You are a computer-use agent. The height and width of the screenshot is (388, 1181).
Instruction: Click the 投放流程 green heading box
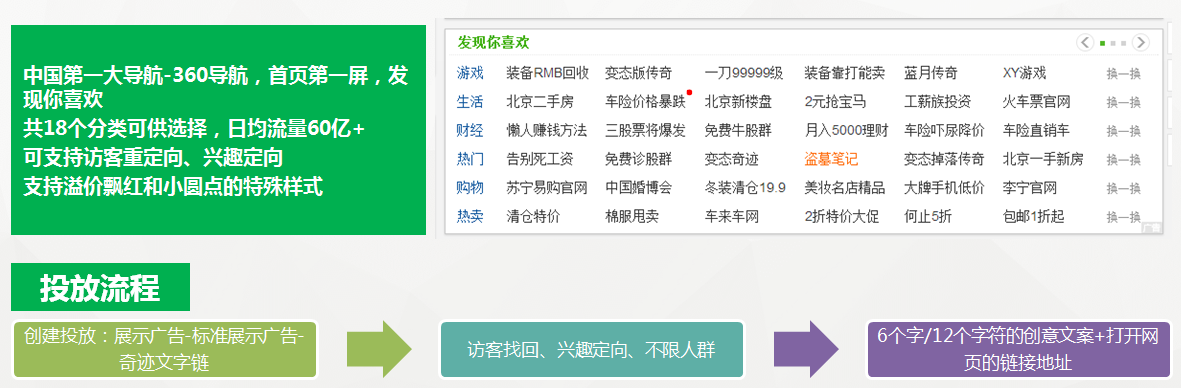(x=100, y=287)
